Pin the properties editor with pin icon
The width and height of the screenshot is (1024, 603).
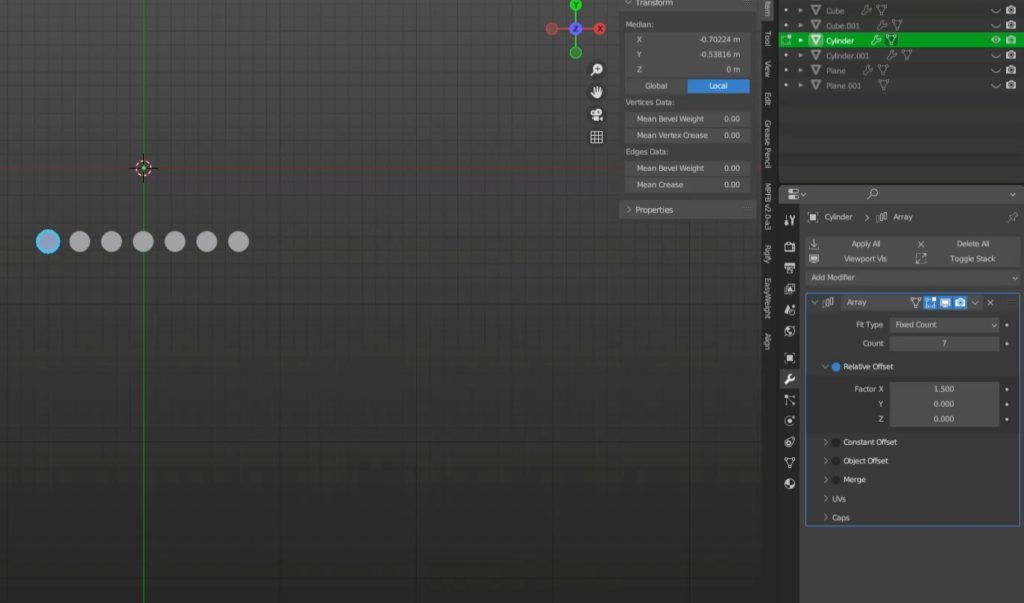(x=1012, y=217)
